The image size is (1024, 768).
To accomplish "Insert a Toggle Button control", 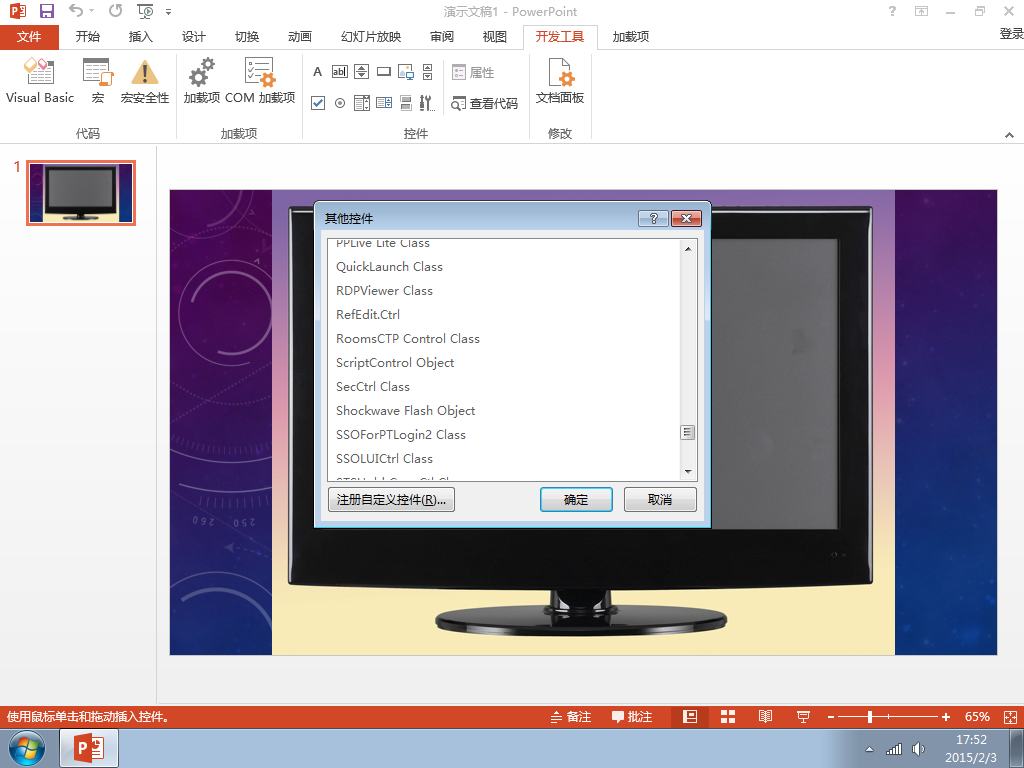I will [406, 103].
